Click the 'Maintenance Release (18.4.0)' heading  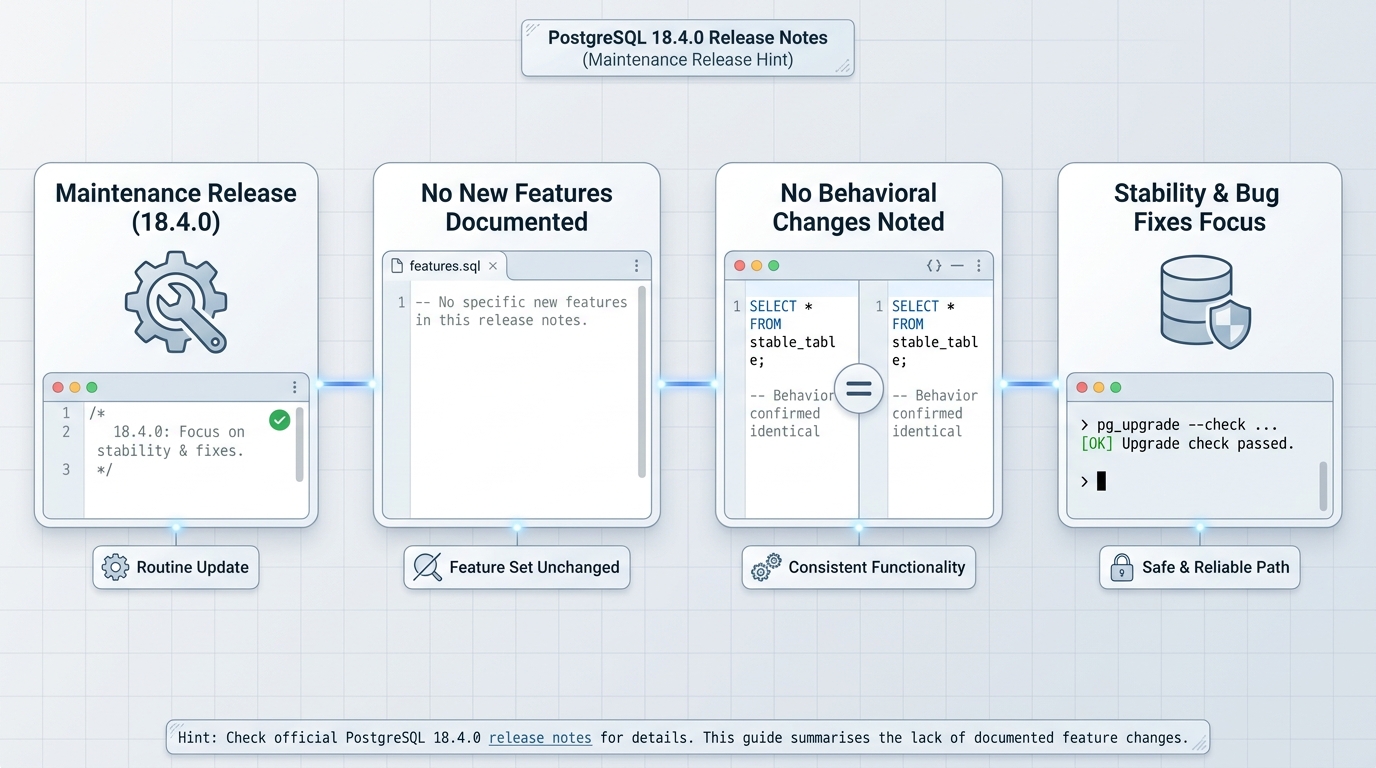click(176, 207)
